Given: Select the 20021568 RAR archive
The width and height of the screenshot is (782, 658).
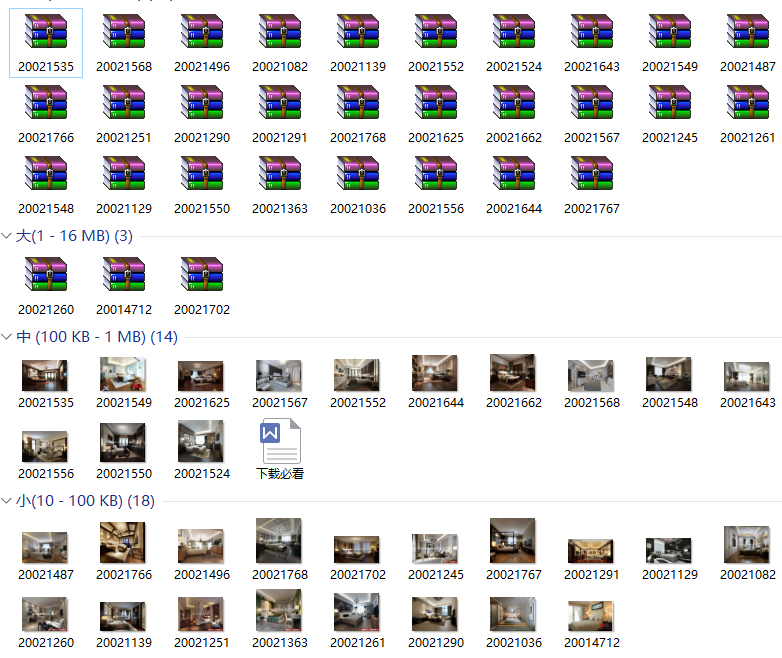Looking at the screenshot, I should [x=124, y=31].
